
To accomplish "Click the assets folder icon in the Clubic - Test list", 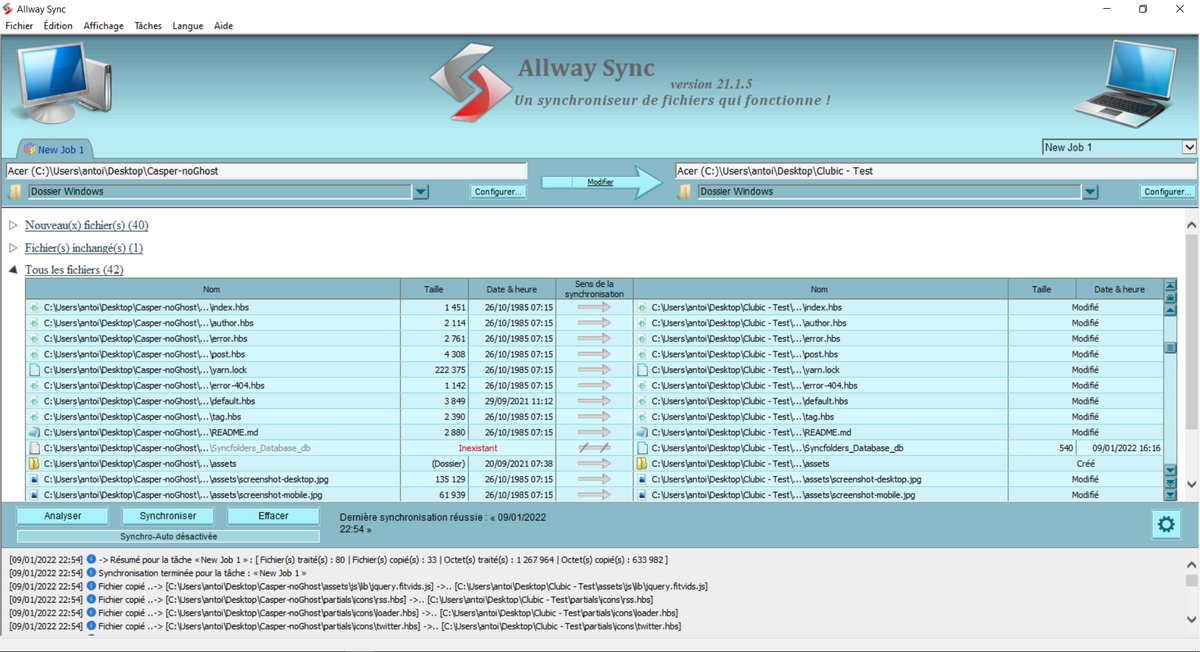I will point(642,464).
